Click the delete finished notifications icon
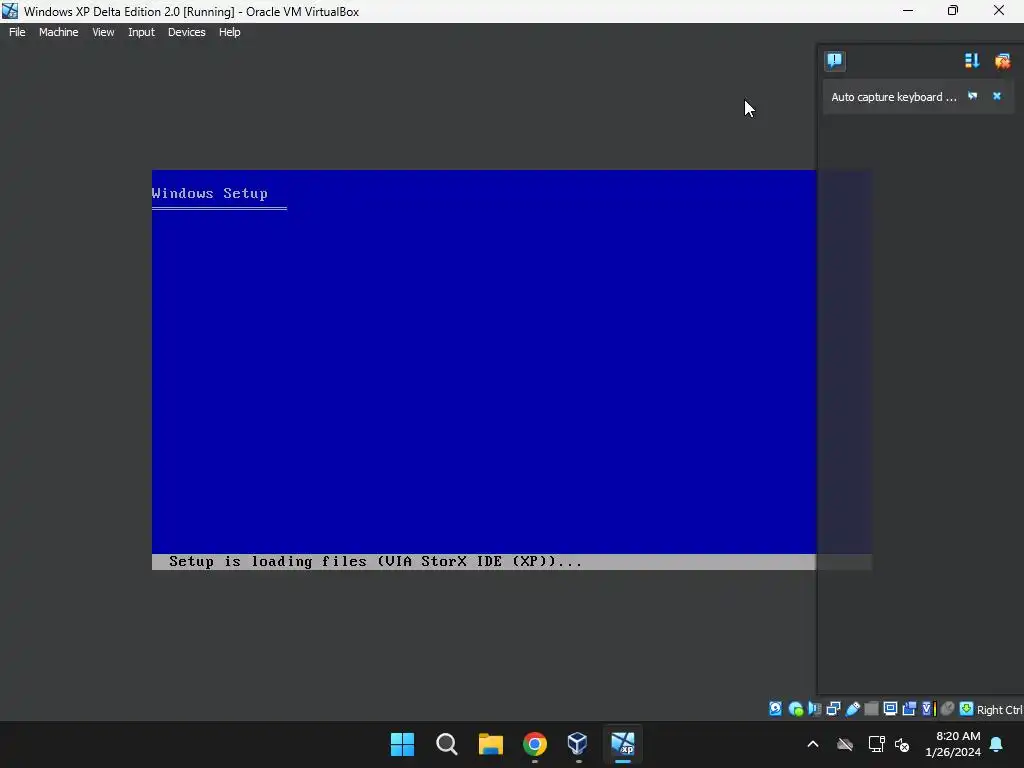Viewport: 1024px width, 768px height. (1002, 61)
